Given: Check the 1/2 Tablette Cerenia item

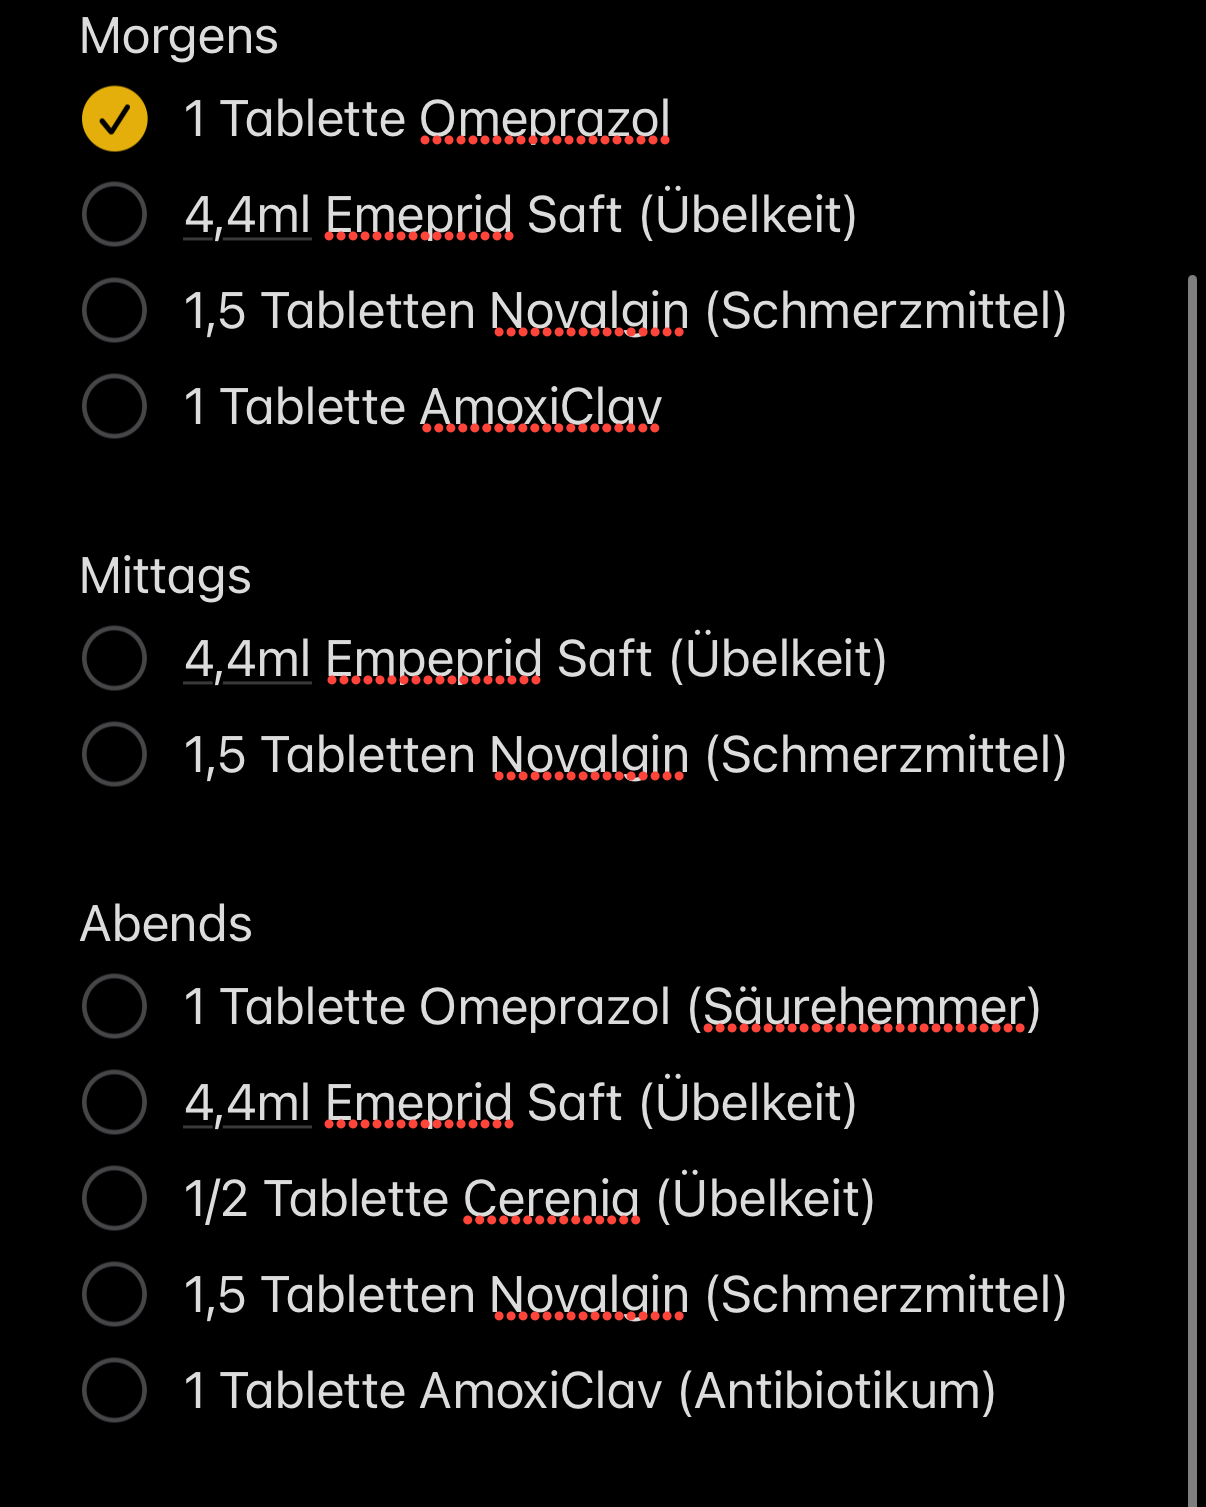Looking at the screenshot, I should 115,1198.
